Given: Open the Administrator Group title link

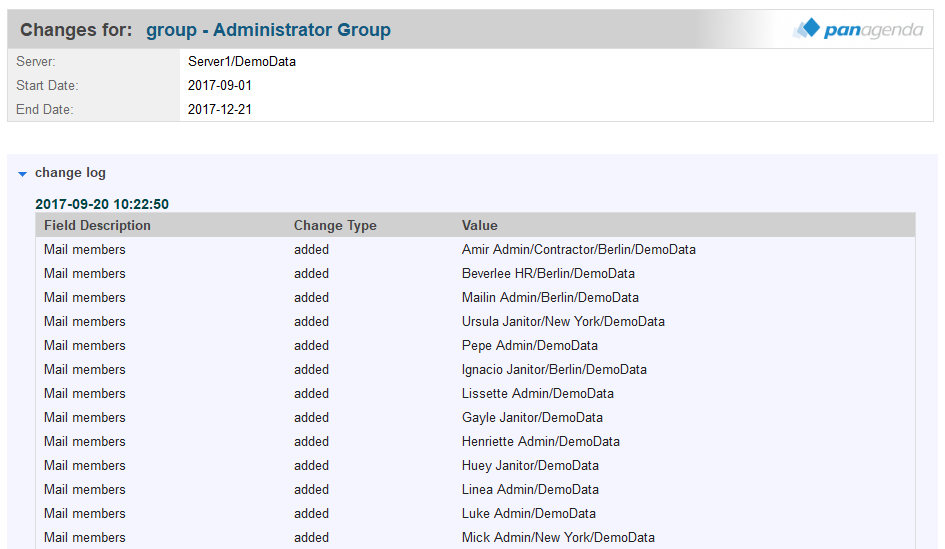Looking at the screenshot, I should [x=268, y=30].
